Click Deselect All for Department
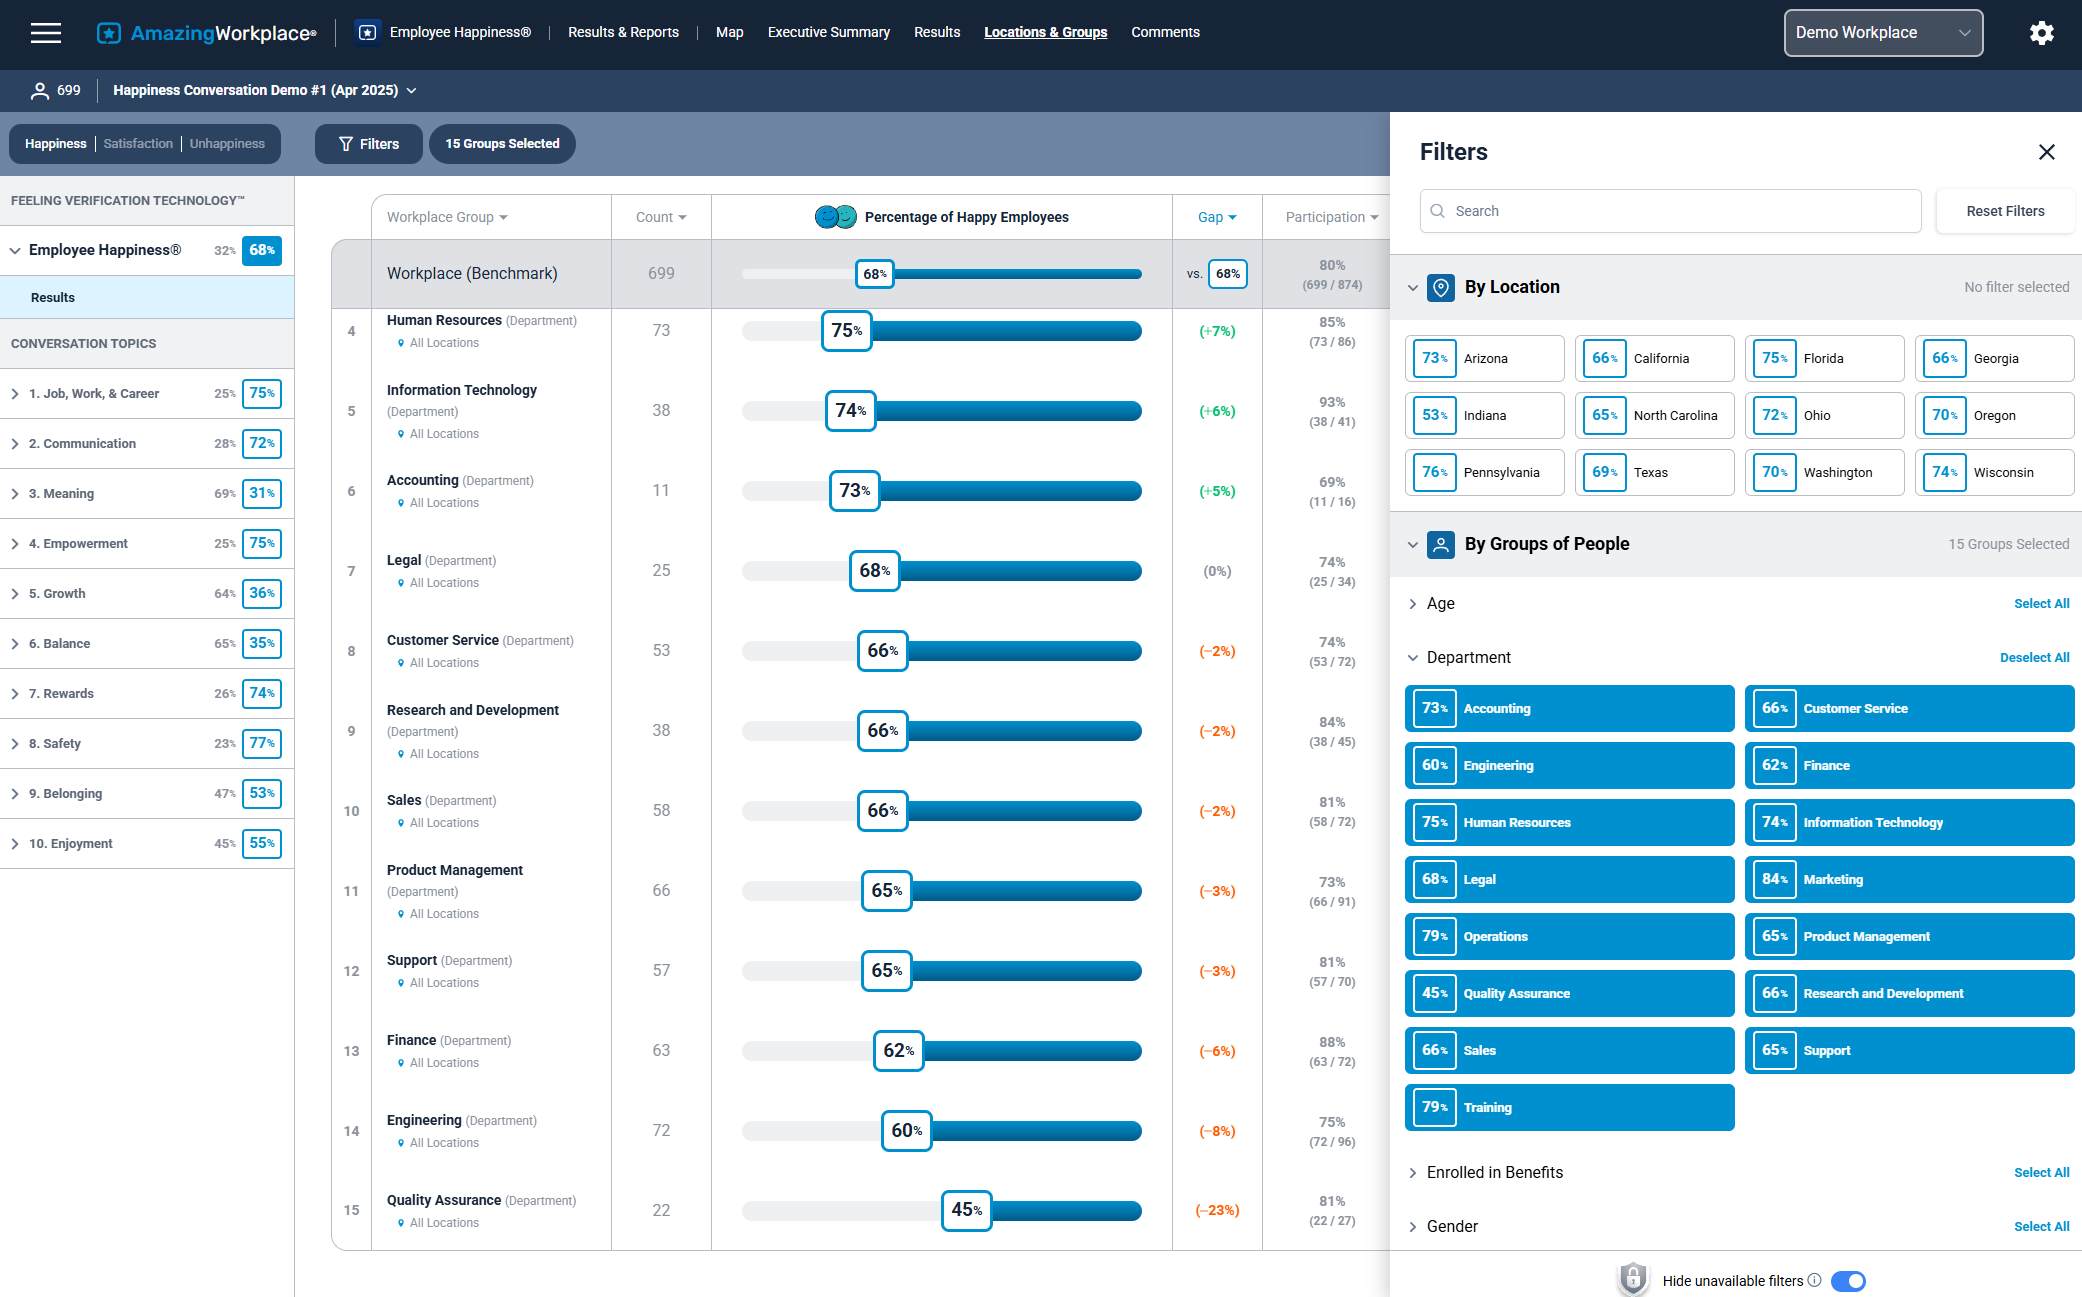The image size is (2082, 1297). coord(2034,658)
